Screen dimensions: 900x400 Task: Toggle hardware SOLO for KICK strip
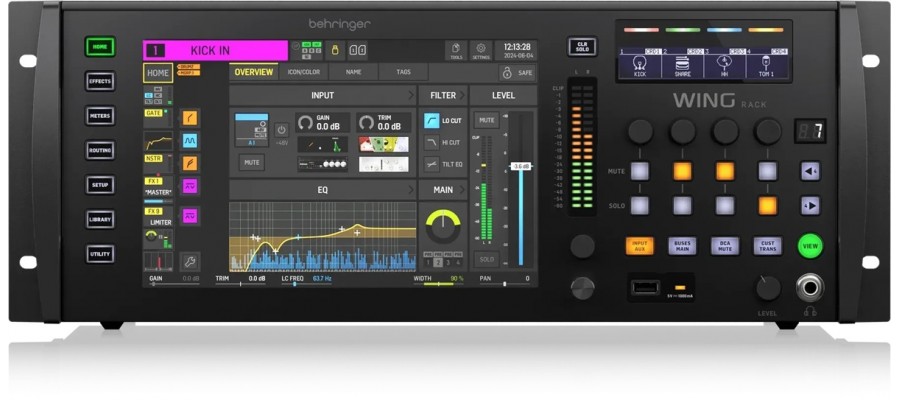pyautogui.click(x=639, y=205)
